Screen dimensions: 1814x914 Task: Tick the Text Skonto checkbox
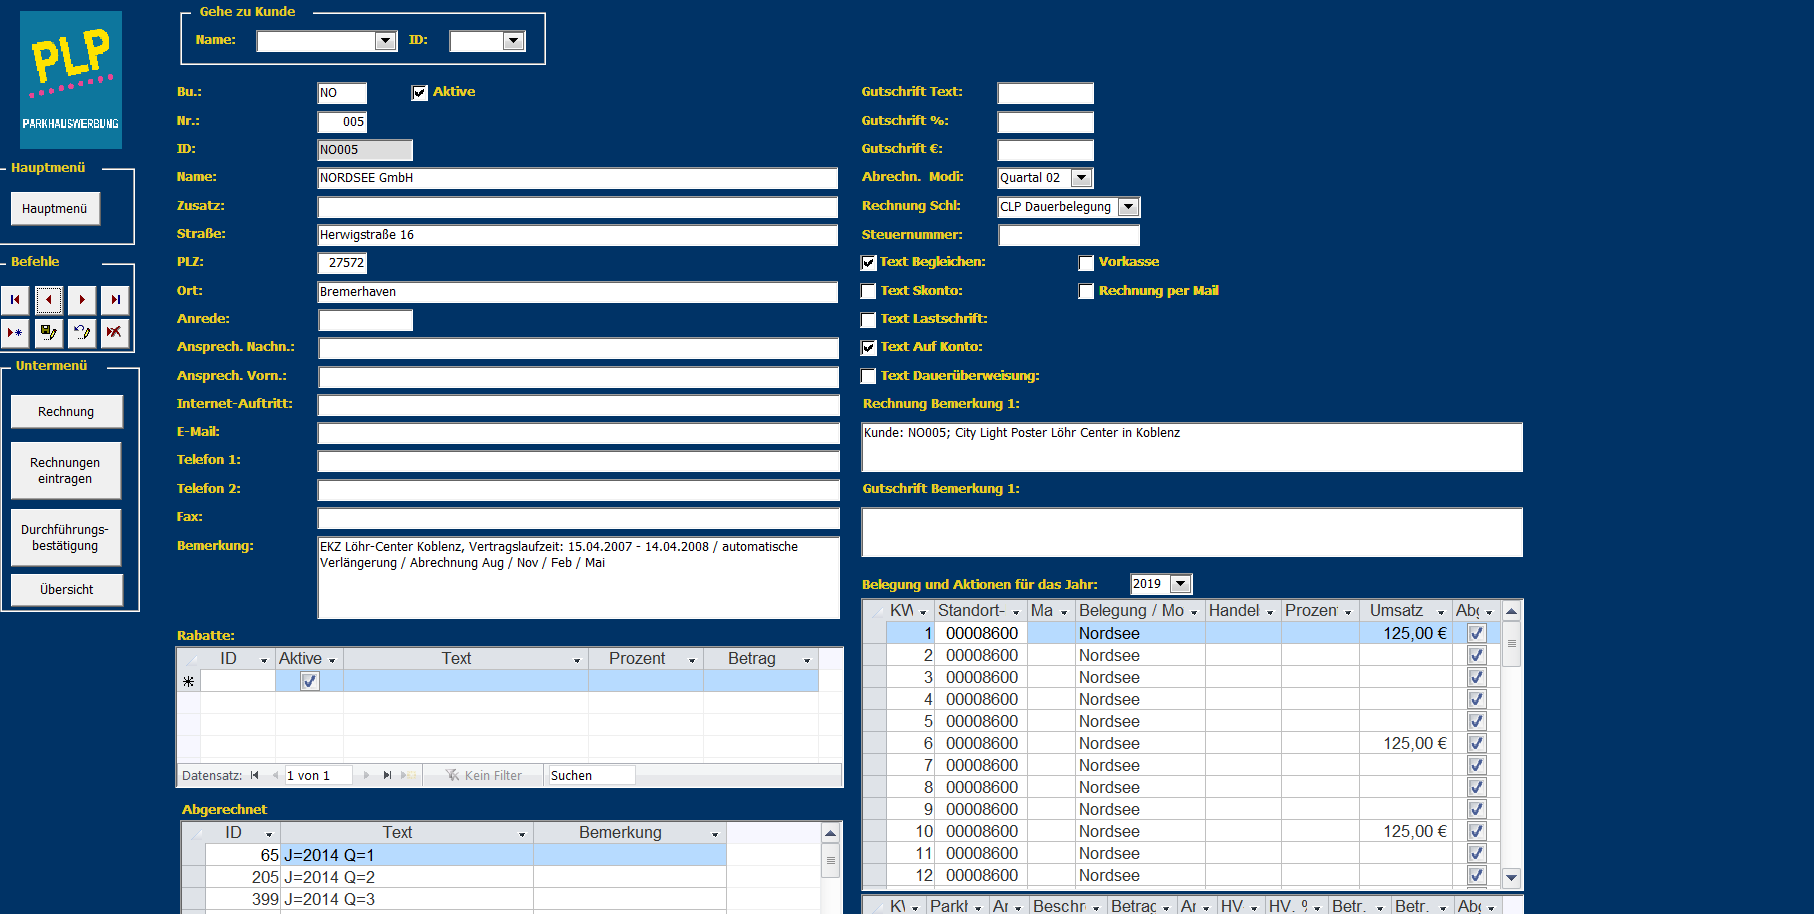pos(869,292)
